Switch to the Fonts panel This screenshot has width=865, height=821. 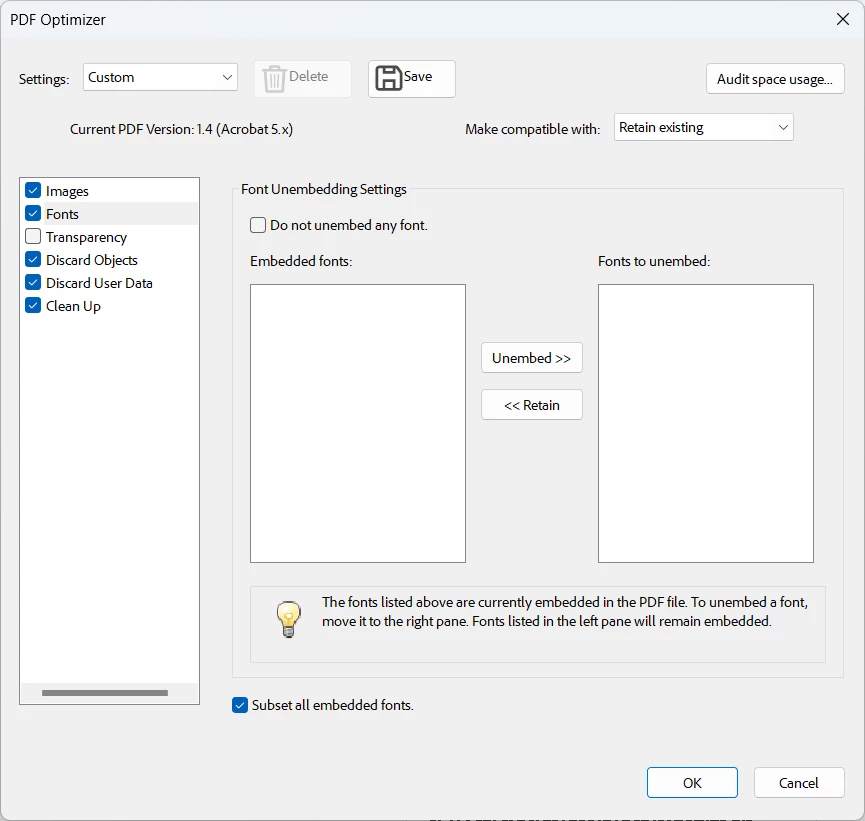[x=62, y=214]
